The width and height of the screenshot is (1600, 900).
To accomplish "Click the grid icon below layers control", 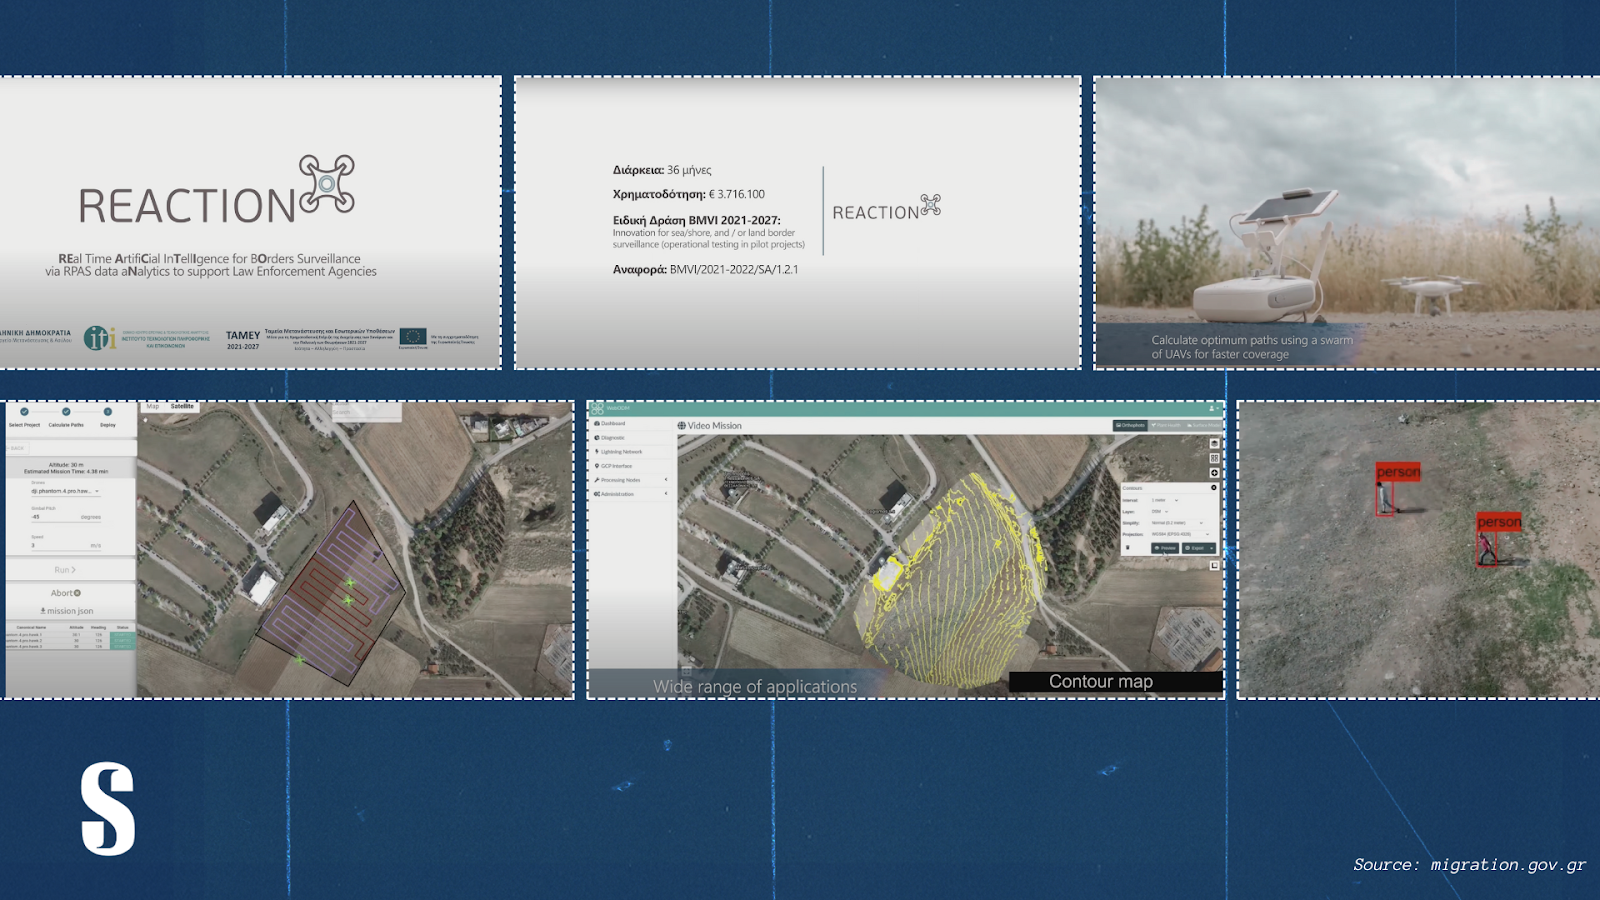I will (x=1214, y=458).
